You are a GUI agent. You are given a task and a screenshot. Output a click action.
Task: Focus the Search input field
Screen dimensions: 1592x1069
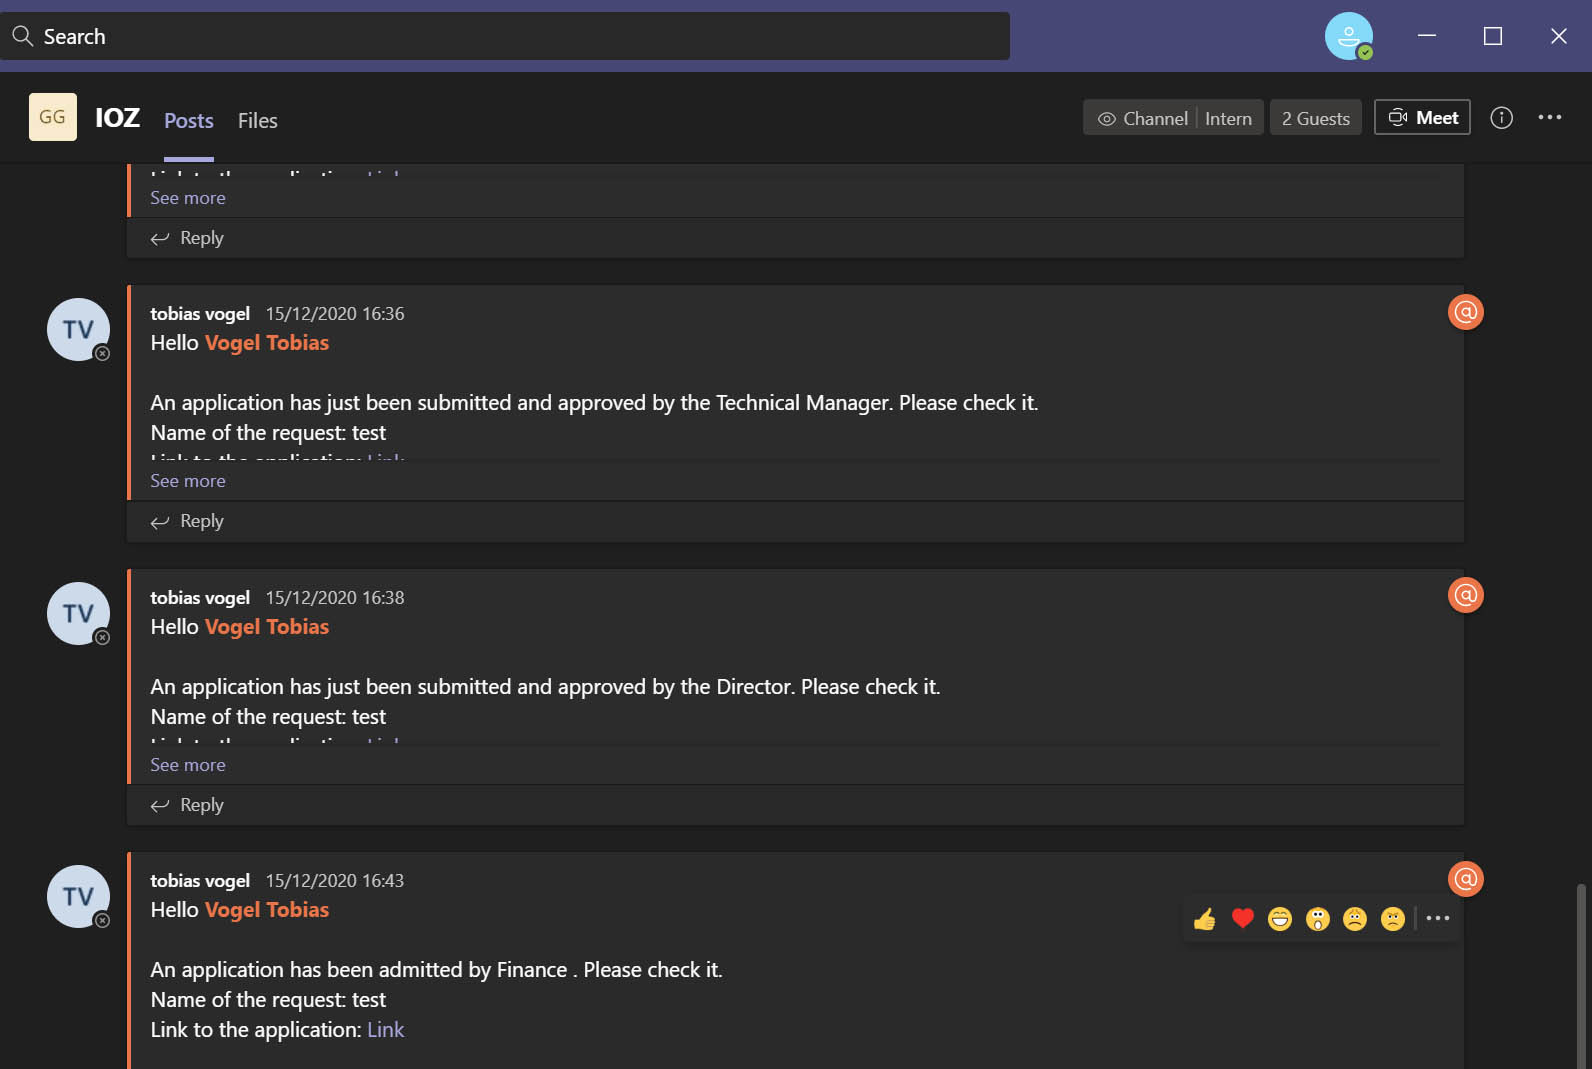(504, 36)
